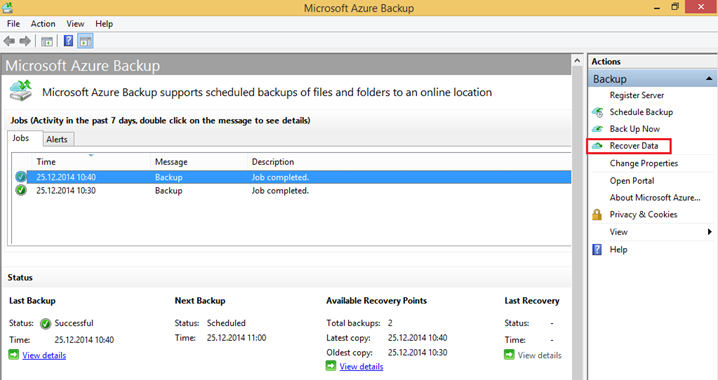Open the Action menu
The width and height of the screenshot is (718, 380).
pos(43,24)
